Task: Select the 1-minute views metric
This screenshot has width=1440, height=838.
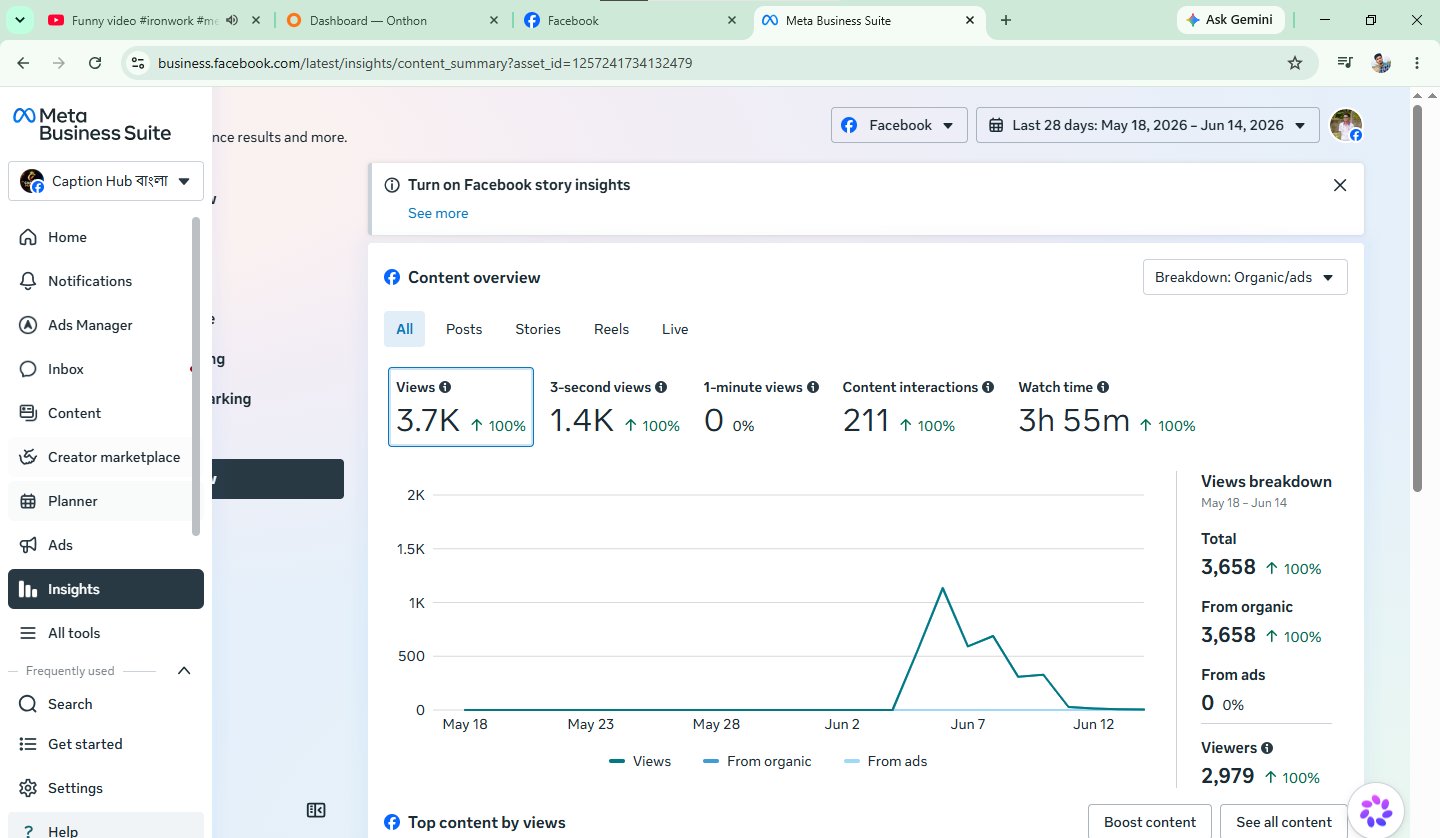Action: coord(761,407)
